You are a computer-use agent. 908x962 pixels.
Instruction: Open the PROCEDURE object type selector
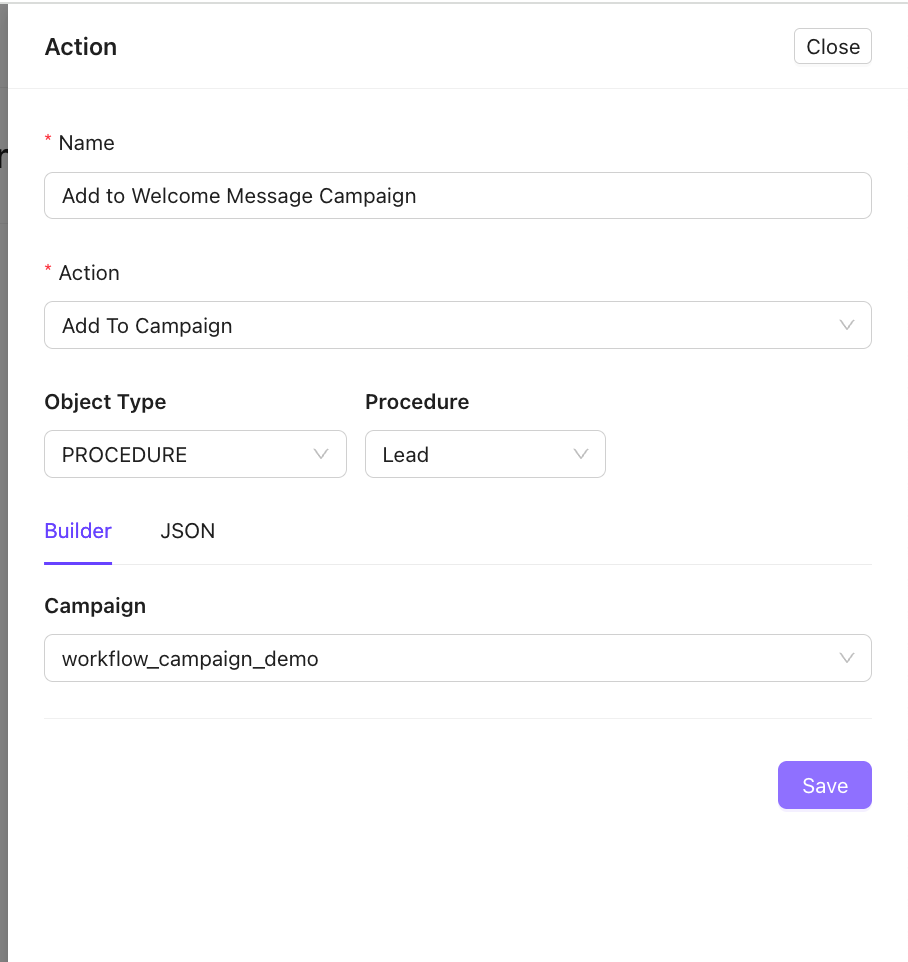[195, 454]
